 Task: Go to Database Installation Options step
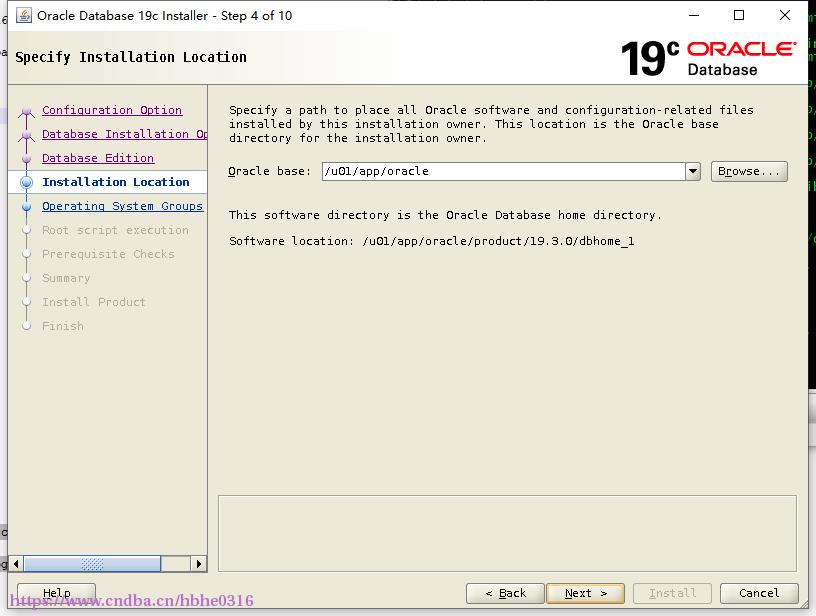pos(124,134)
